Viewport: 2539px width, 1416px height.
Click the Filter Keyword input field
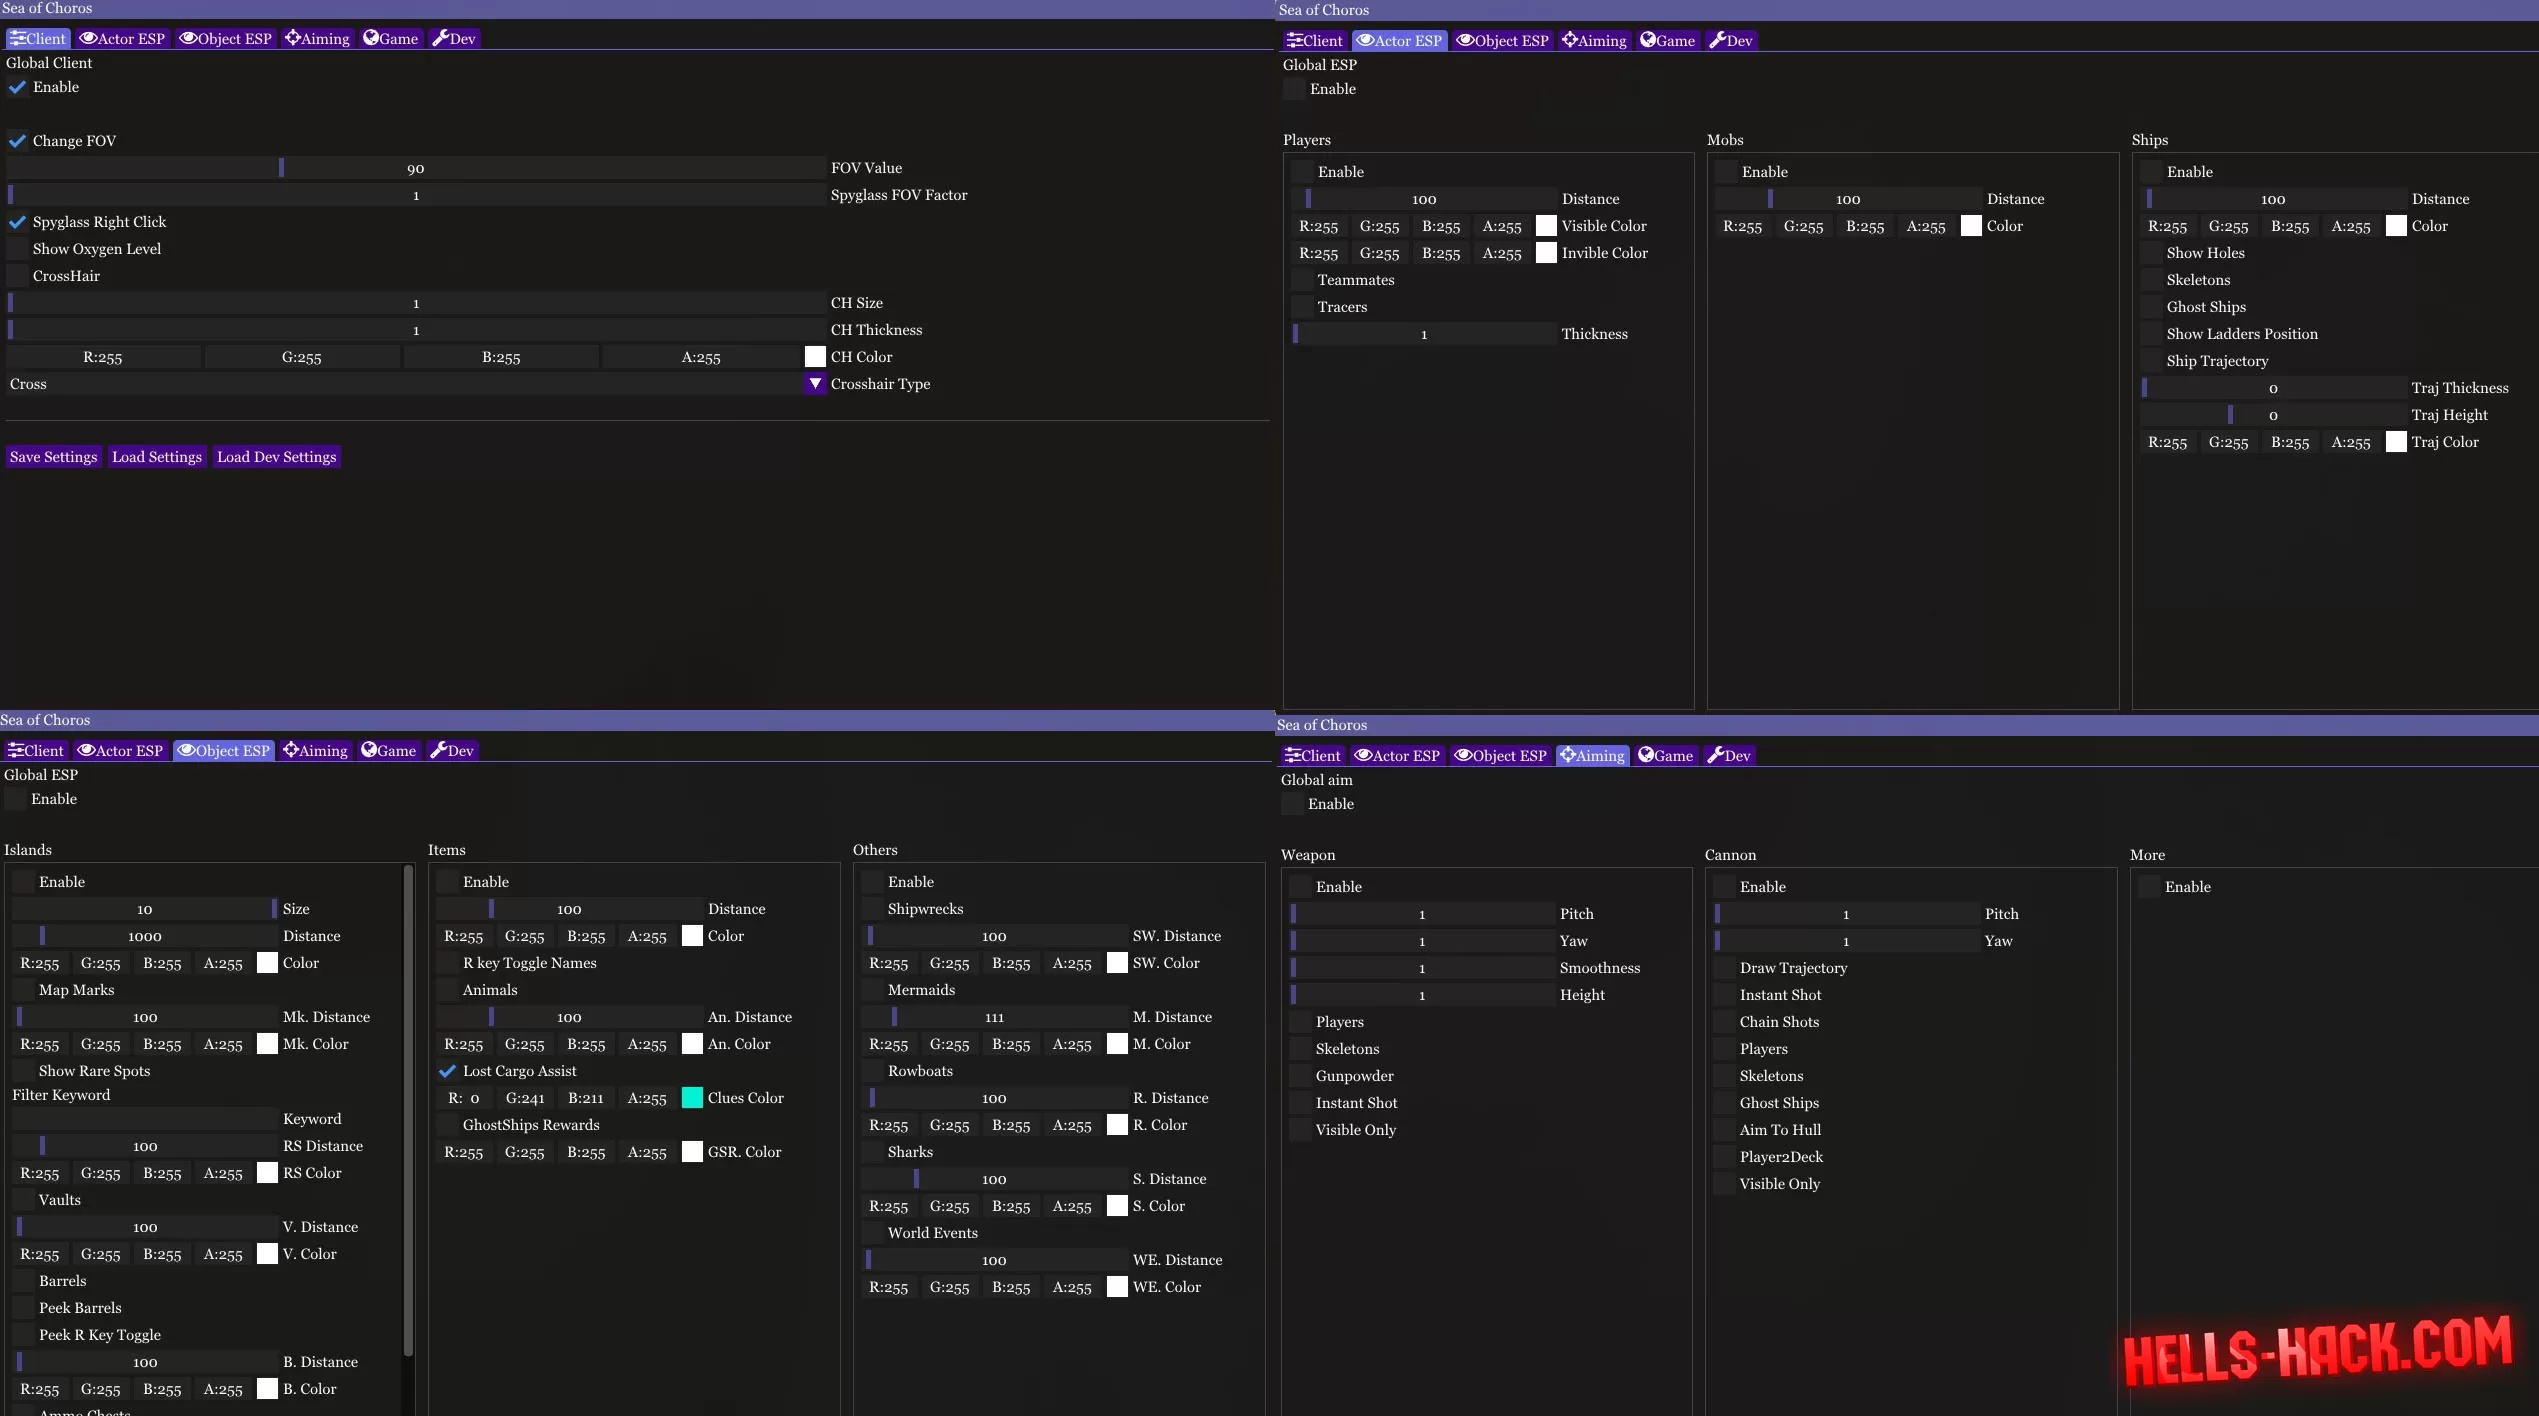(145, 1119)
